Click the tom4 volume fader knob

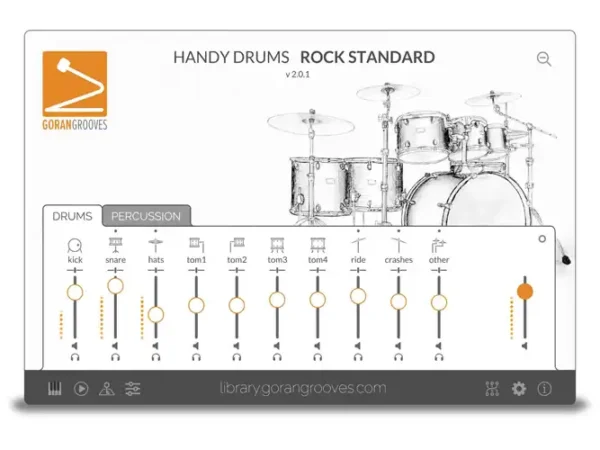click(318, 300)
